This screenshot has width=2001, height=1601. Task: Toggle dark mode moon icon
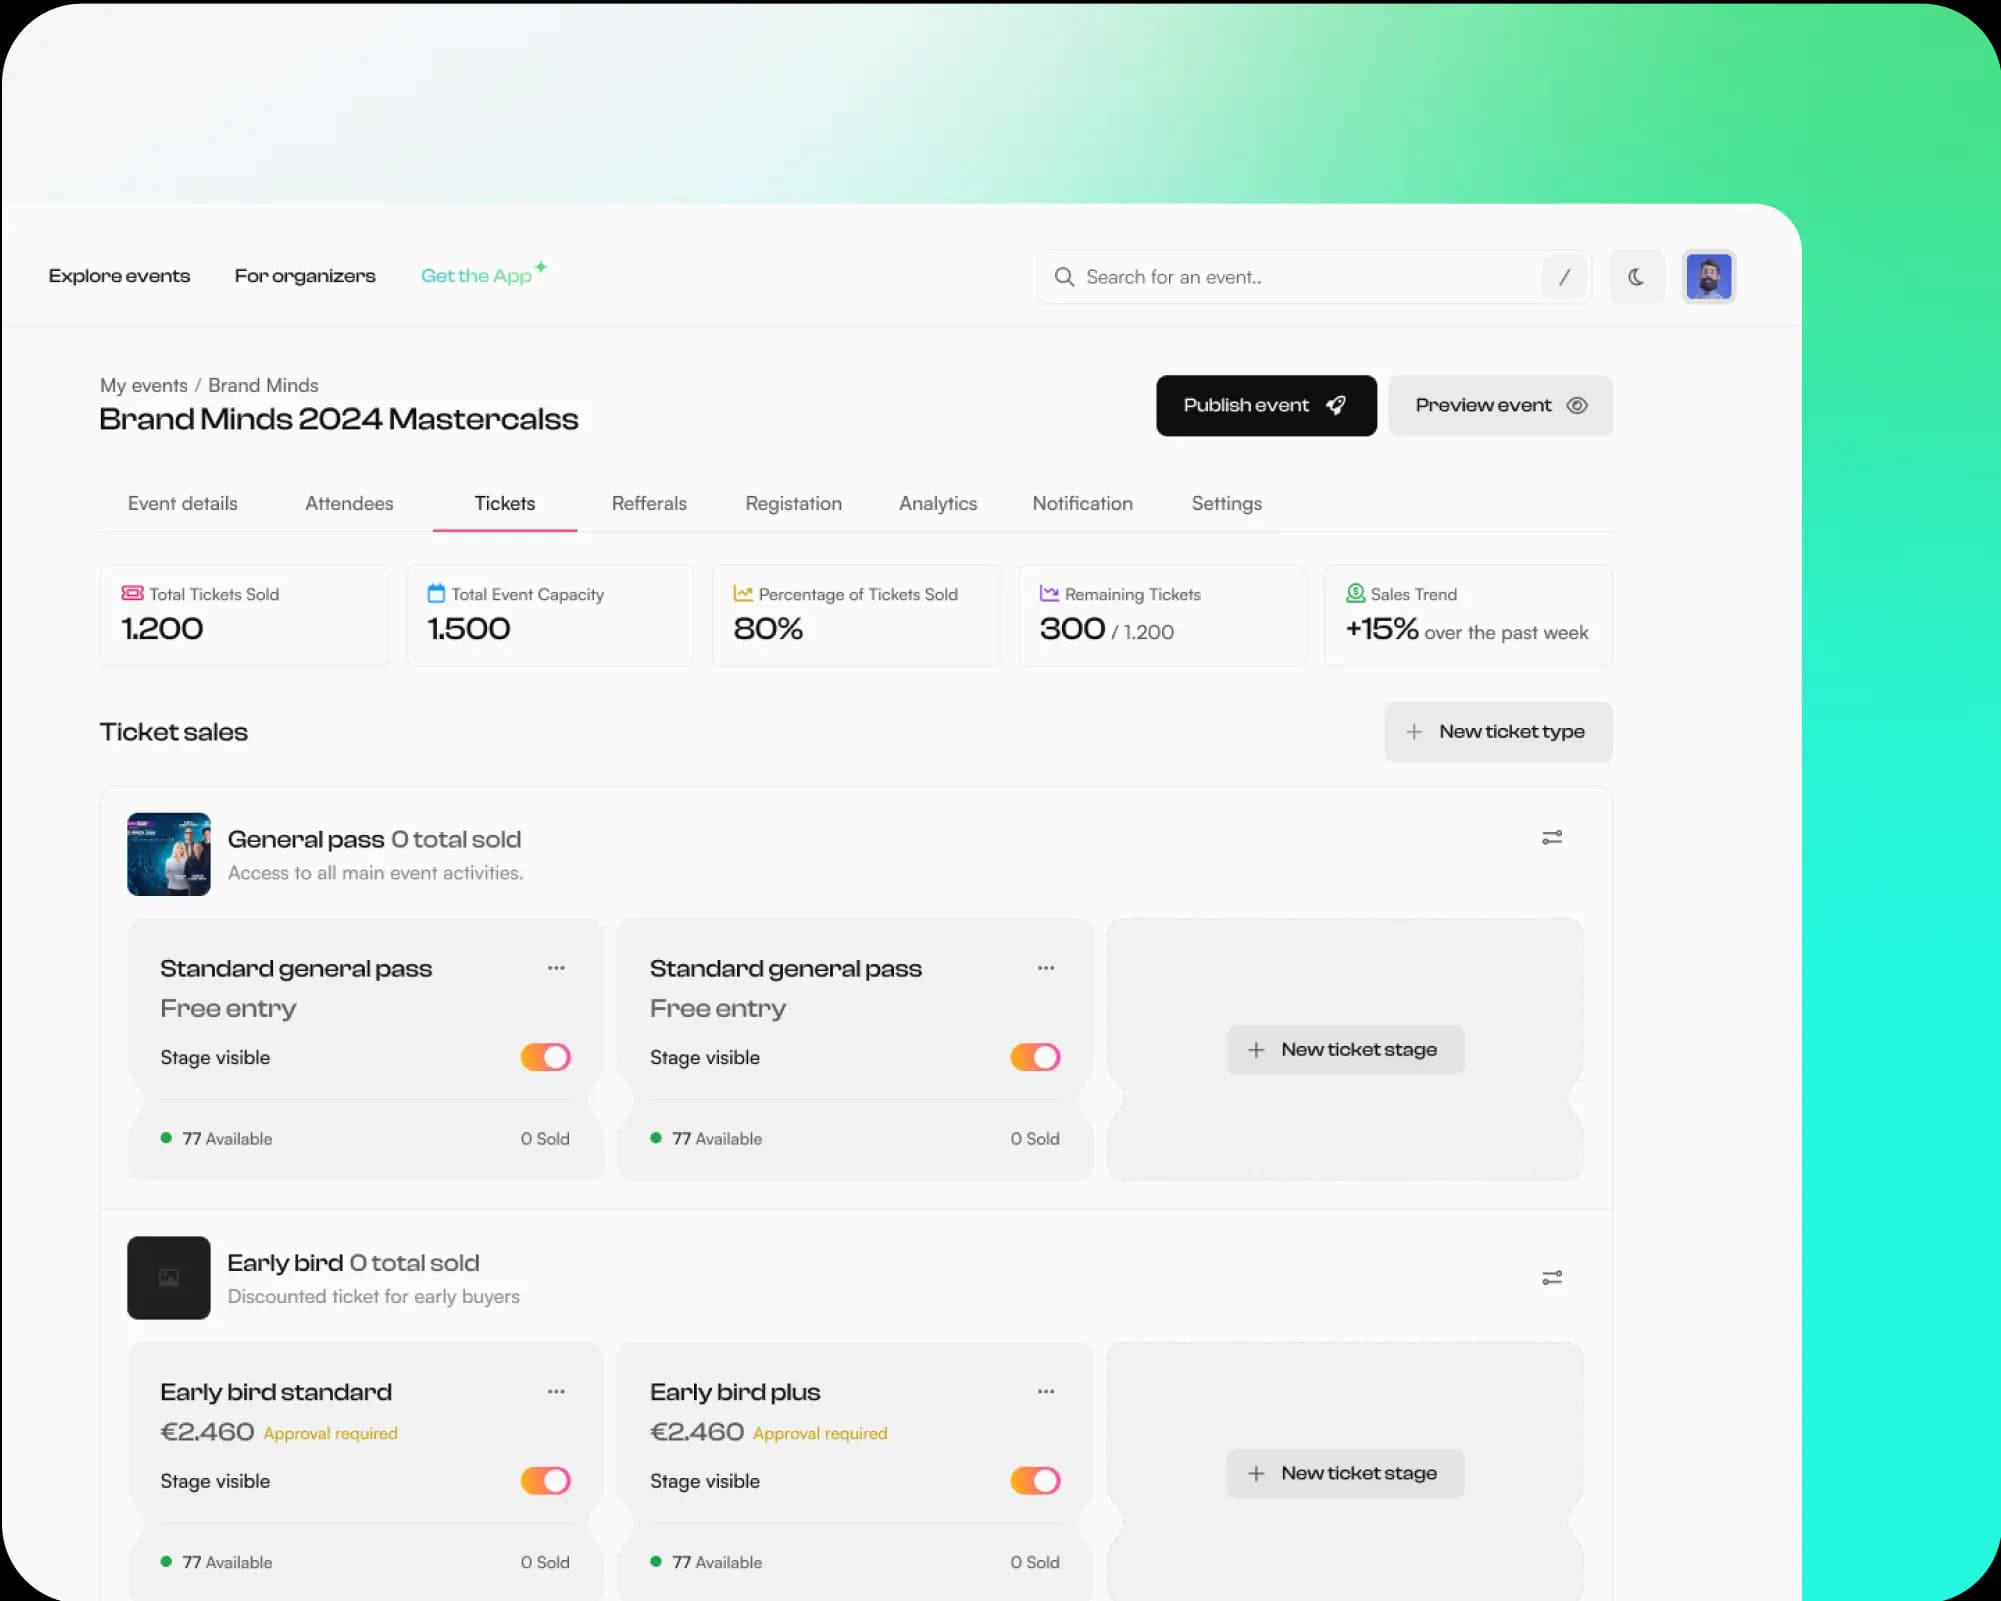1636,277
